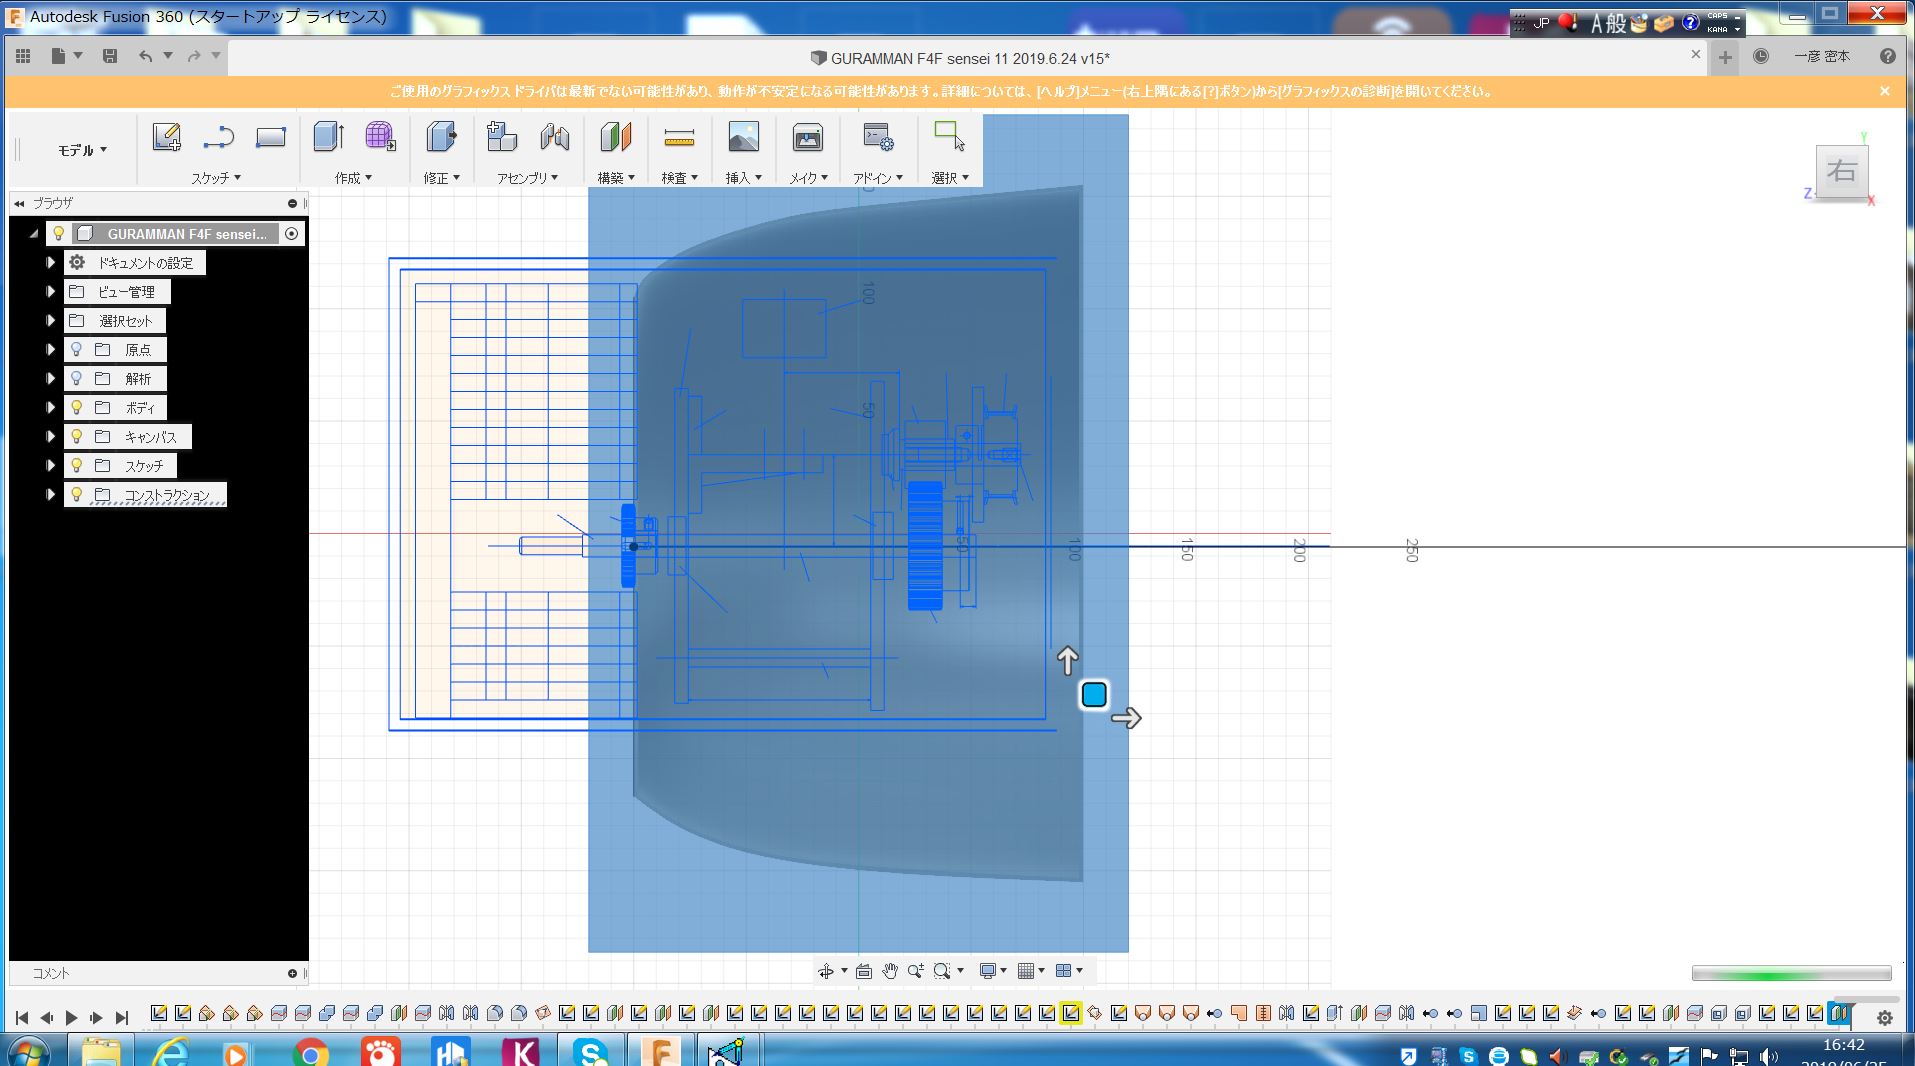The height and width of the screenshot is (1066, 1915).
Task: Expand the ドキュメントの設定 tree node
Action: click(x=50, y=262)
